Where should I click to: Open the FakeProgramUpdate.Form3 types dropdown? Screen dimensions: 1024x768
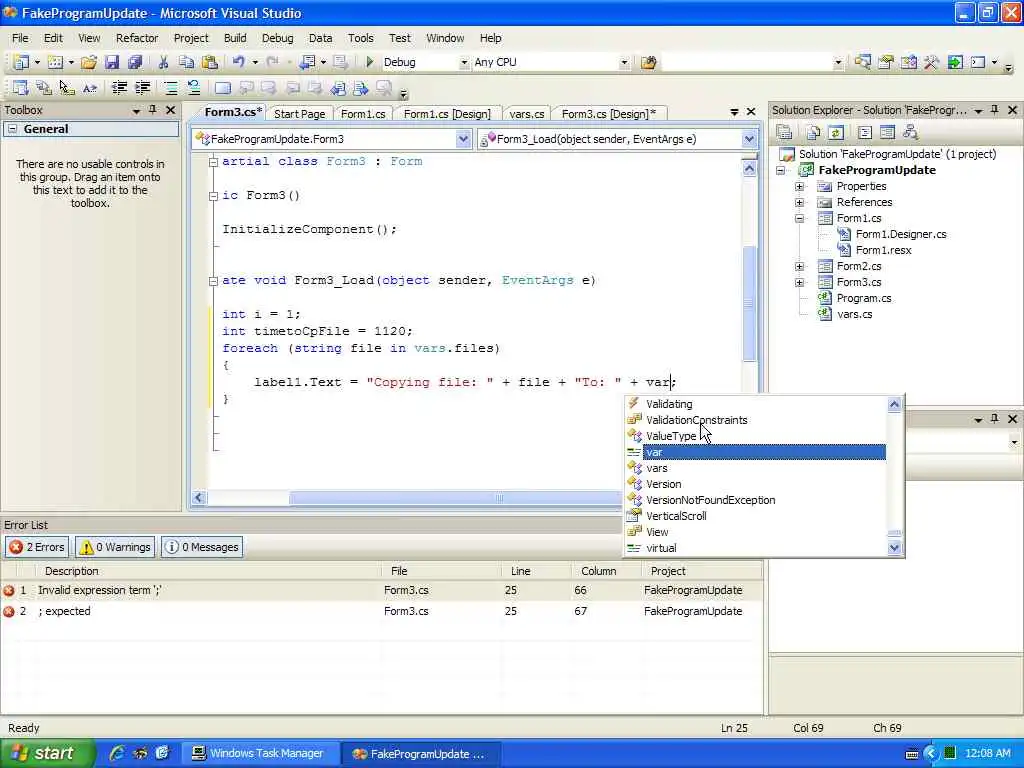click(463, 138)
